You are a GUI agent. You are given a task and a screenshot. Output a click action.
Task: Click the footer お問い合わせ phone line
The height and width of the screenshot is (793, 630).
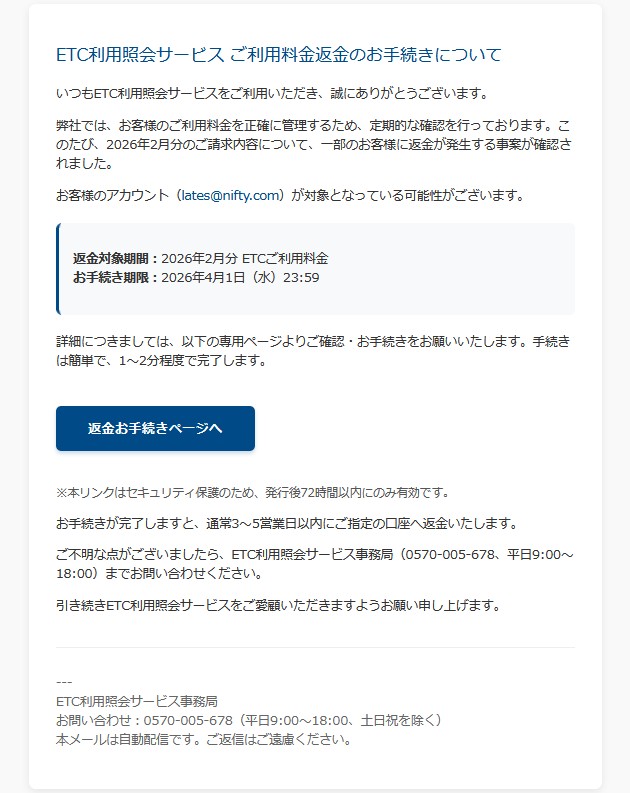coord(249,721)
